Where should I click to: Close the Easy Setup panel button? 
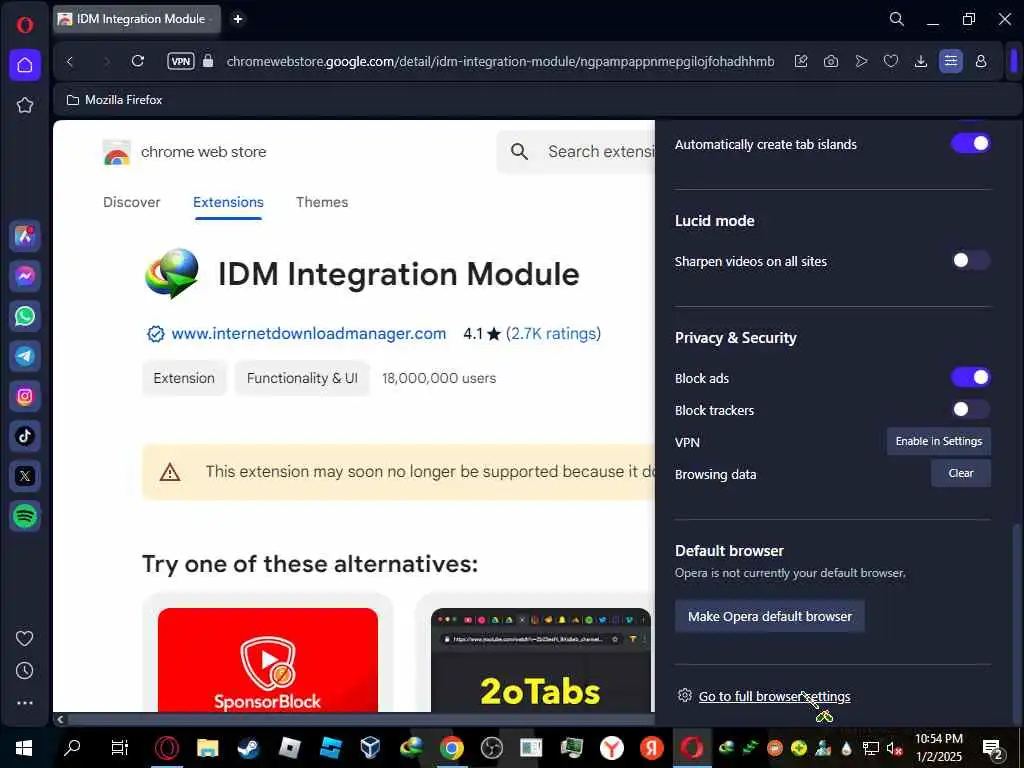click(x=951, y=61)
